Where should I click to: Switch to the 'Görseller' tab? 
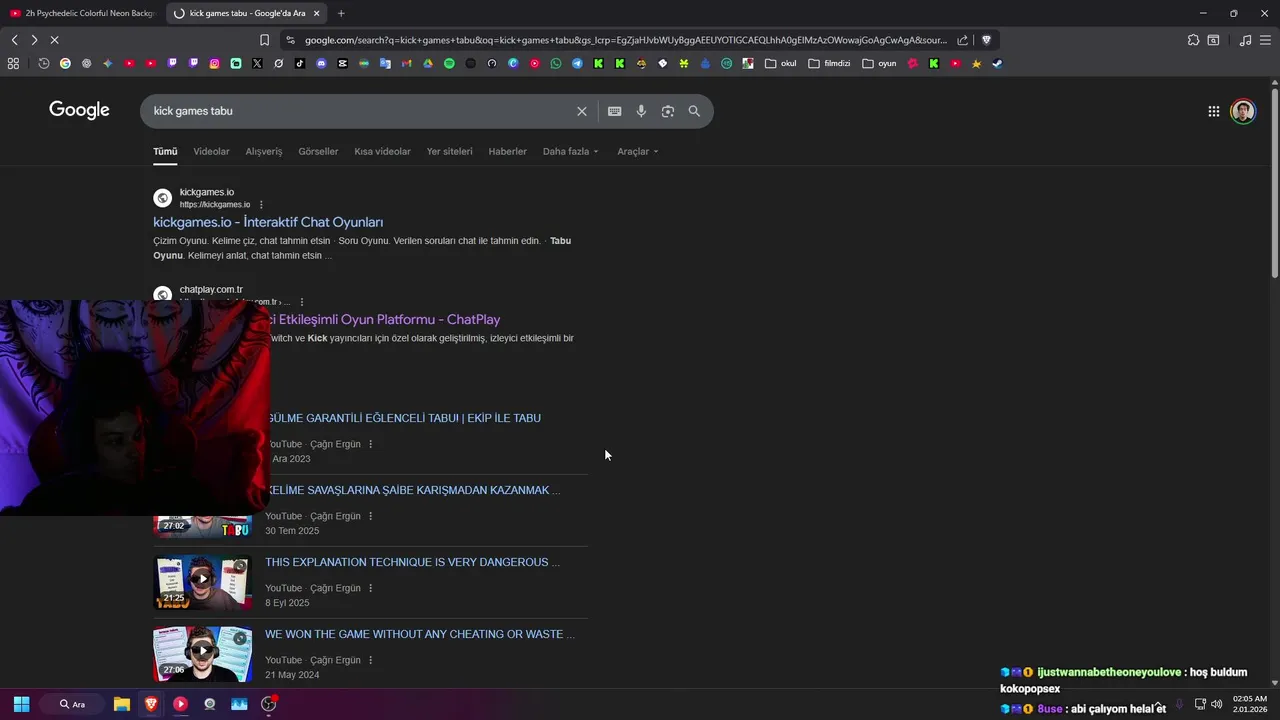tap(318, 152)
